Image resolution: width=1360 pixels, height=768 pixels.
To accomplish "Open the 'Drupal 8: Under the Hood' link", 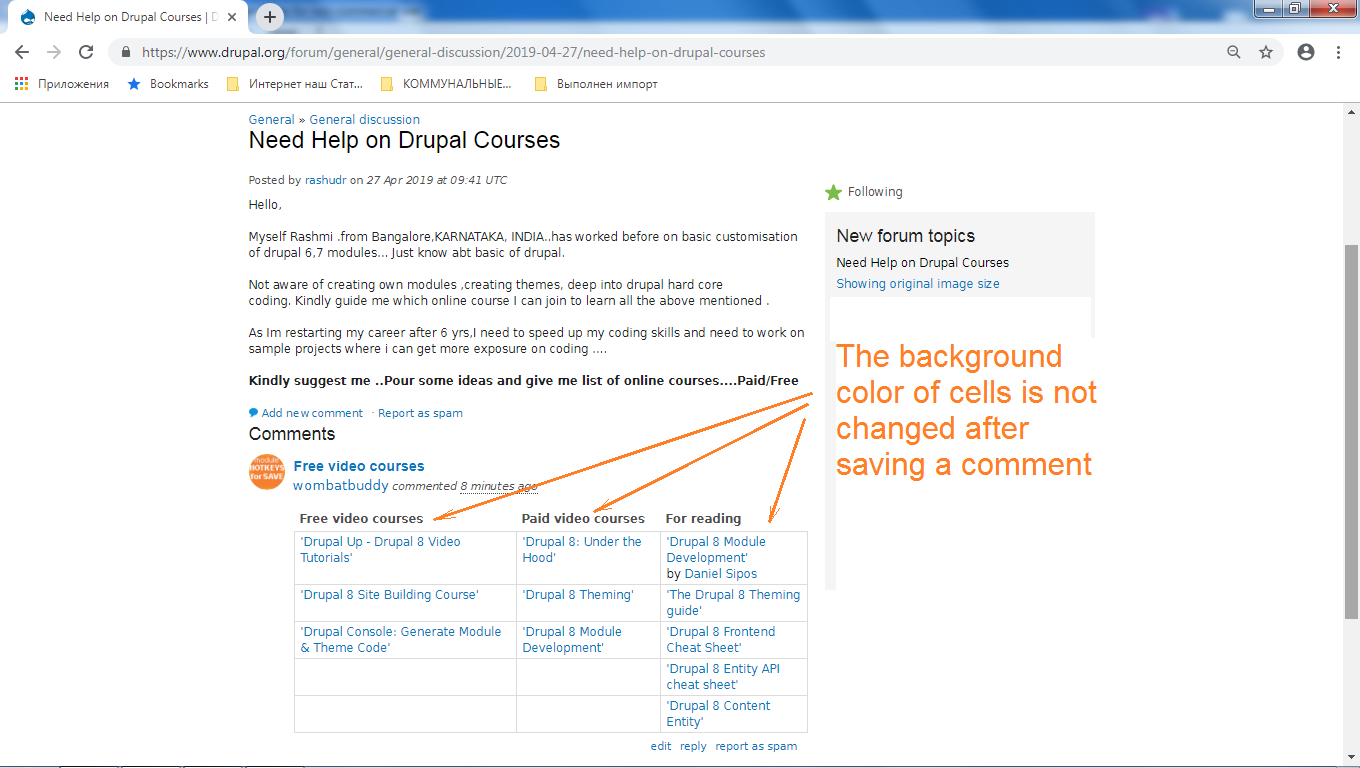I will (x=582, y=549).
